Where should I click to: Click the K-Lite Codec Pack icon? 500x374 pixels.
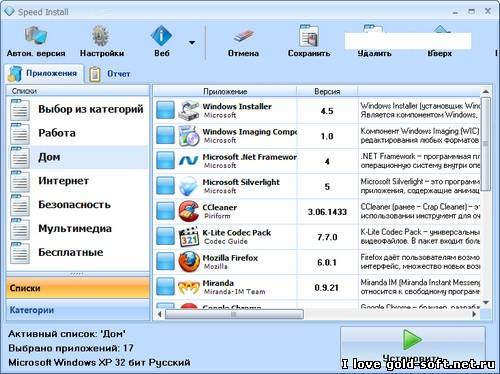pyautogui.click(x=189, y=237)
